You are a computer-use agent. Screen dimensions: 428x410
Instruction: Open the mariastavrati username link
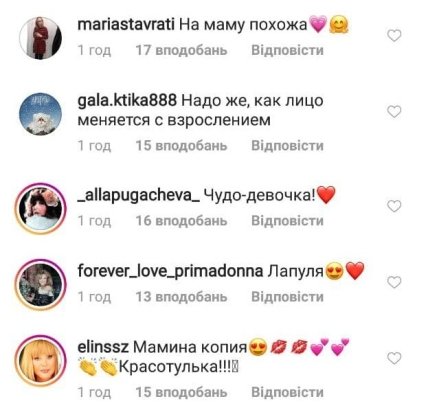(126, 25)
